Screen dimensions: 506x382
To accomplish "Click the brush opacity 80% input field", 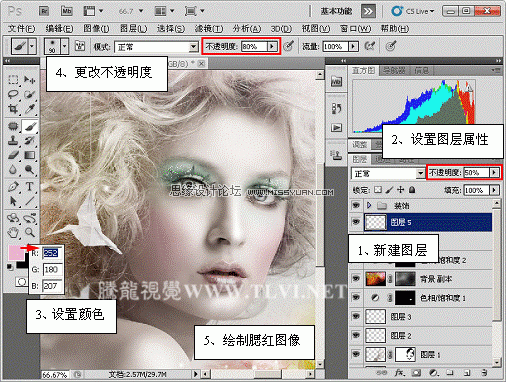I will pos(254,46).
